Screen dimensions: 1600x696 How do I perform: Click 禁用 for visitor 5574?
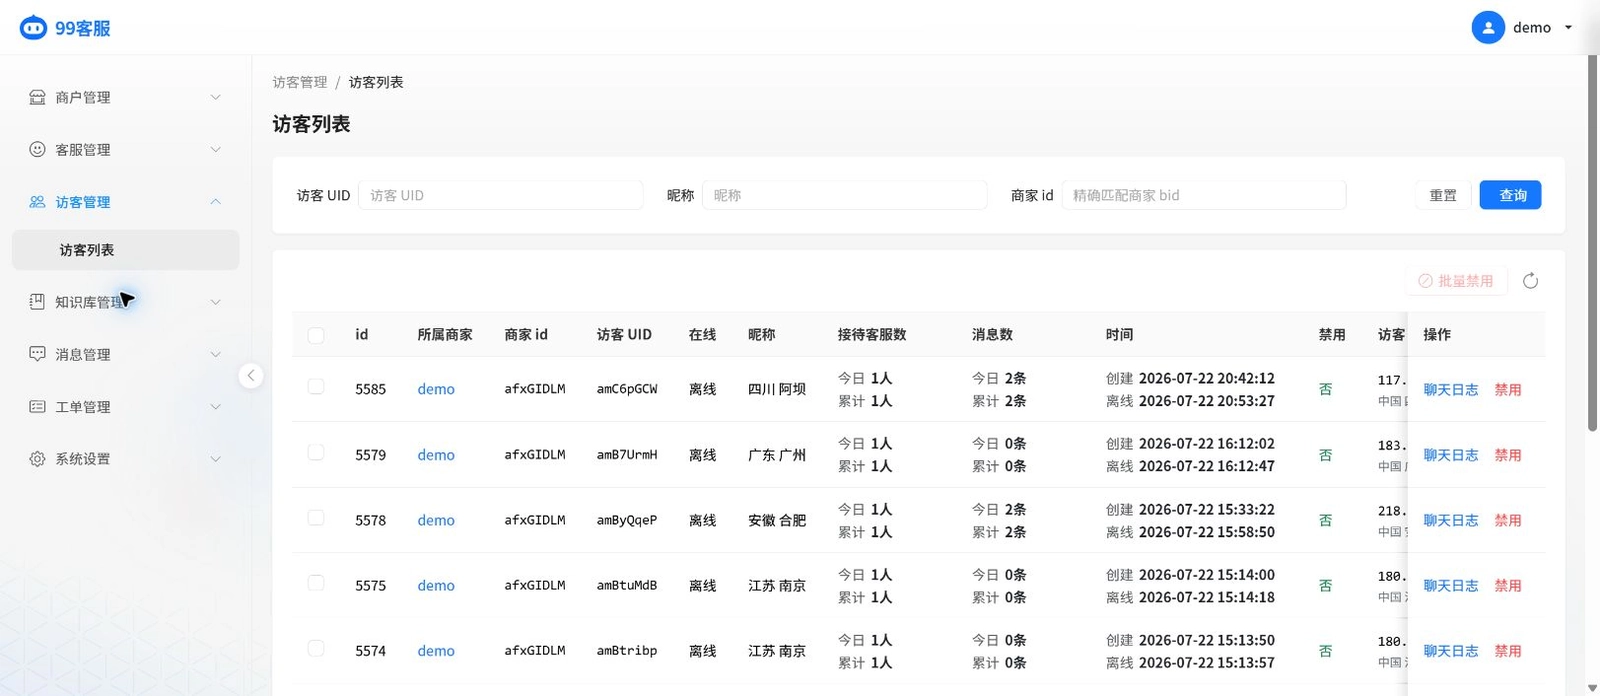(1508, 651)
